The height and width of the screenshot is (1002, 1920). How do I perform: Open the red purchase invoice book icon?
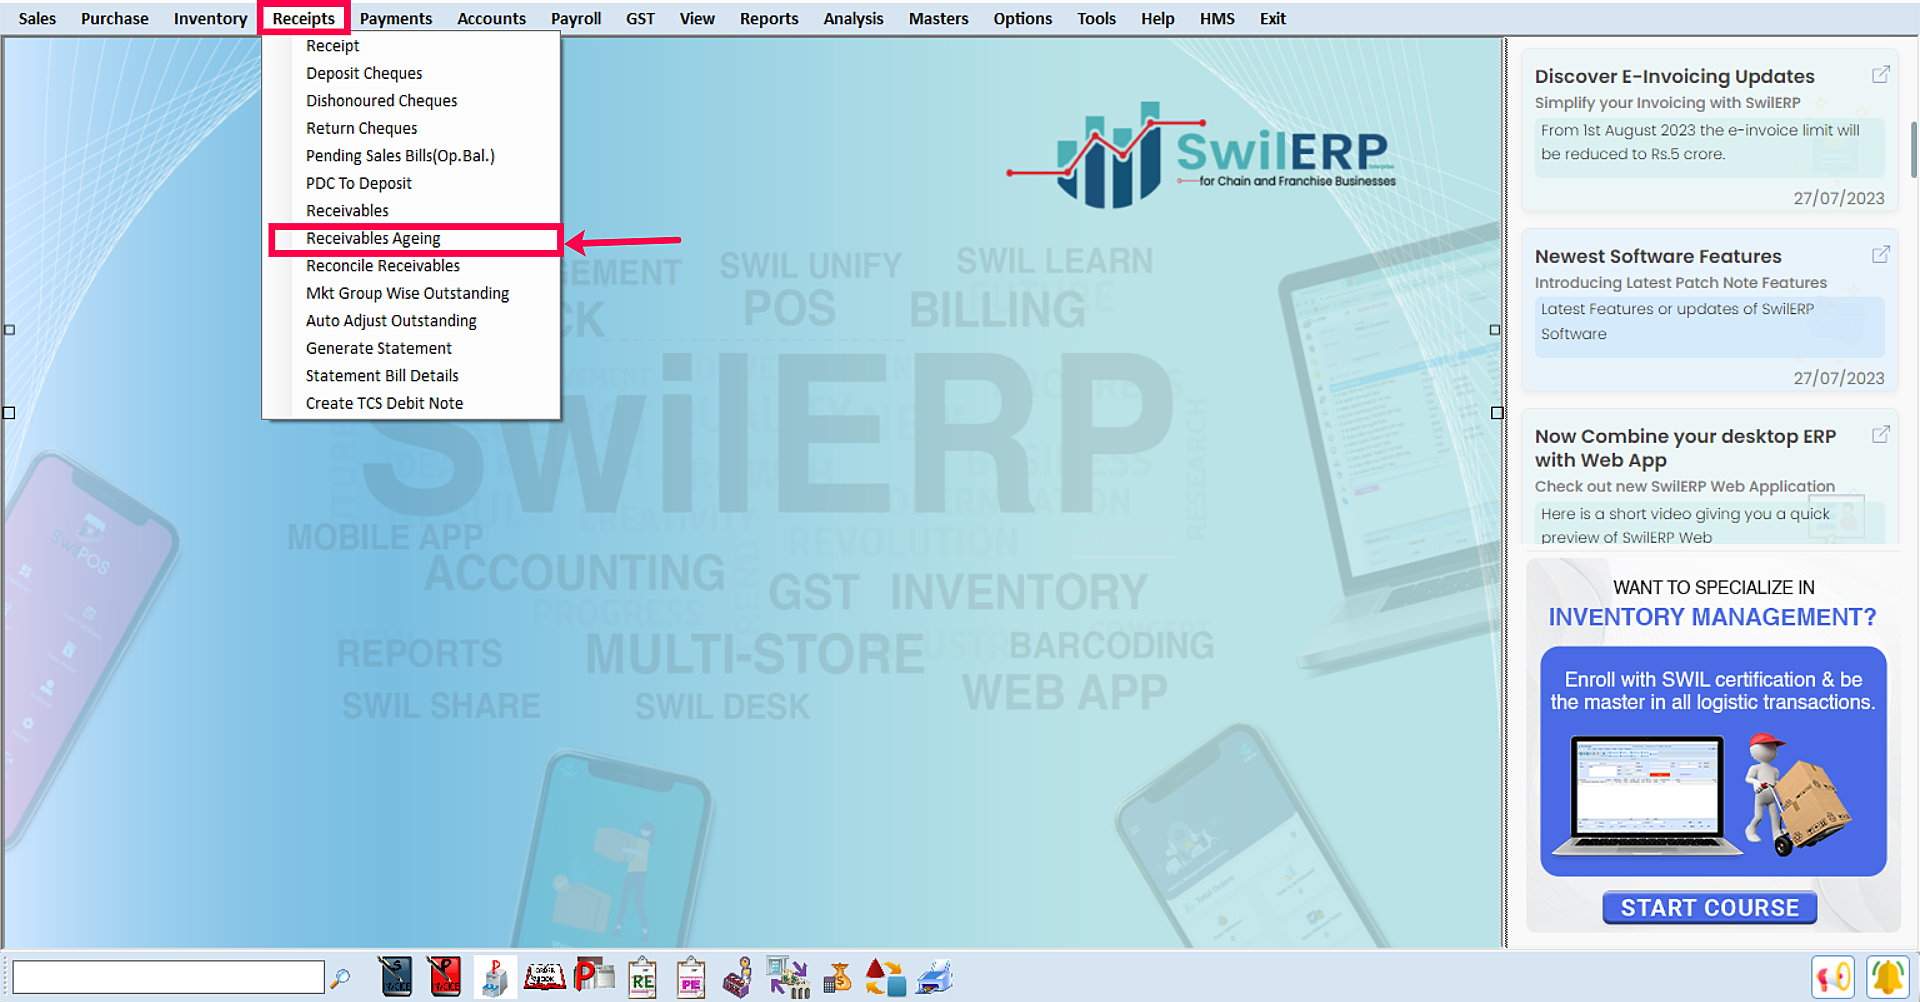coord(444,977)
